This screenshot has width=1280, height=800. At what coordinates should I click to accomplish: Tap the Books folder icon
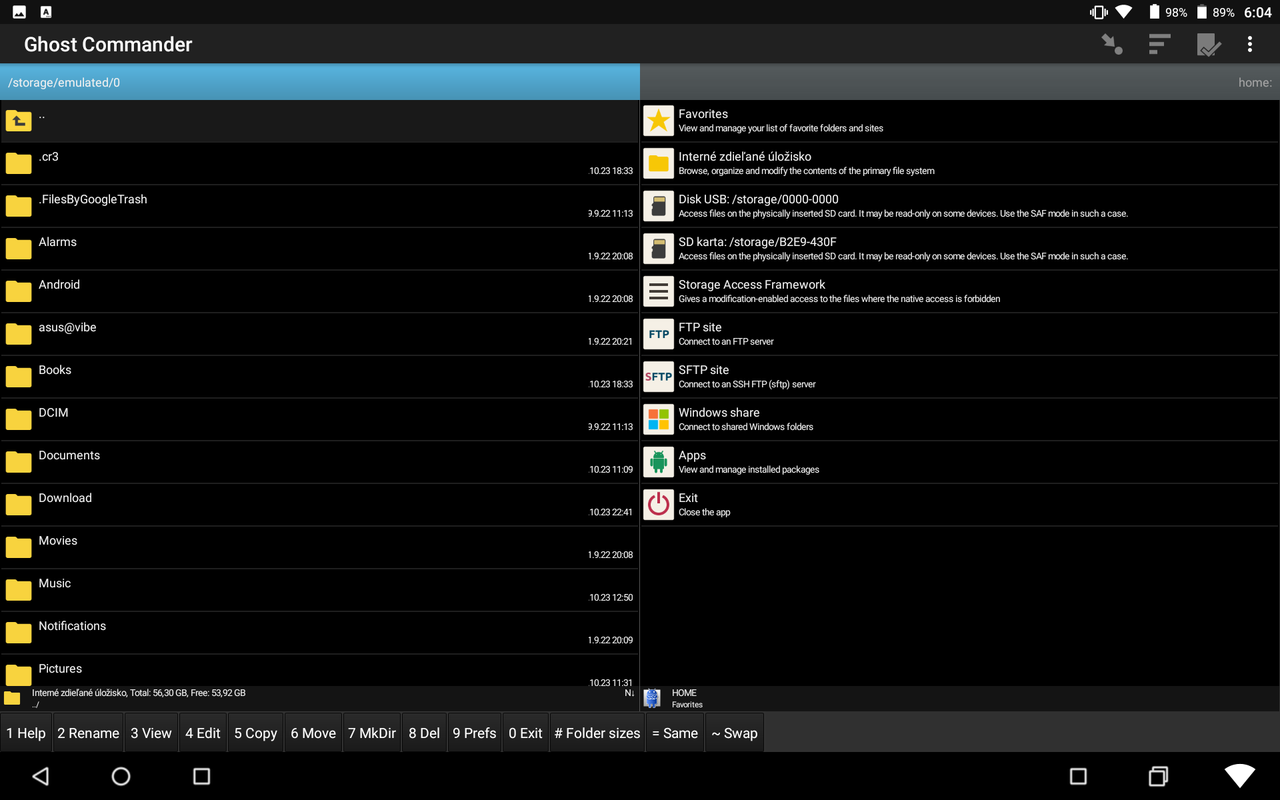pos(19,377)
